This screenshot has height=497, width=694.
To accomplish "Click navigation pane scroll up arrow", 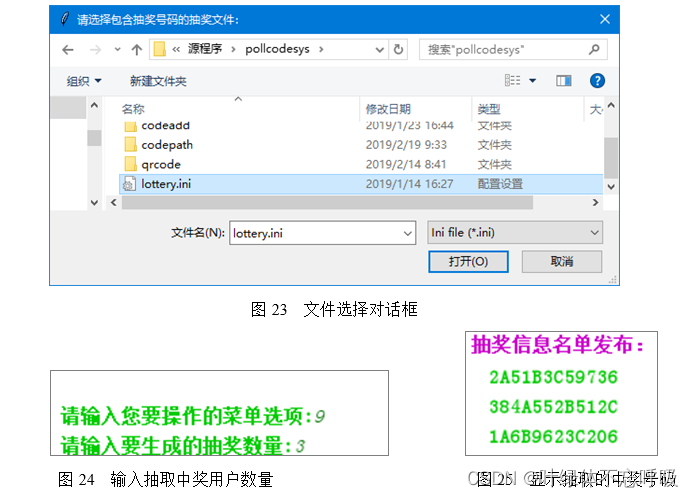I will tap(94, 105).
